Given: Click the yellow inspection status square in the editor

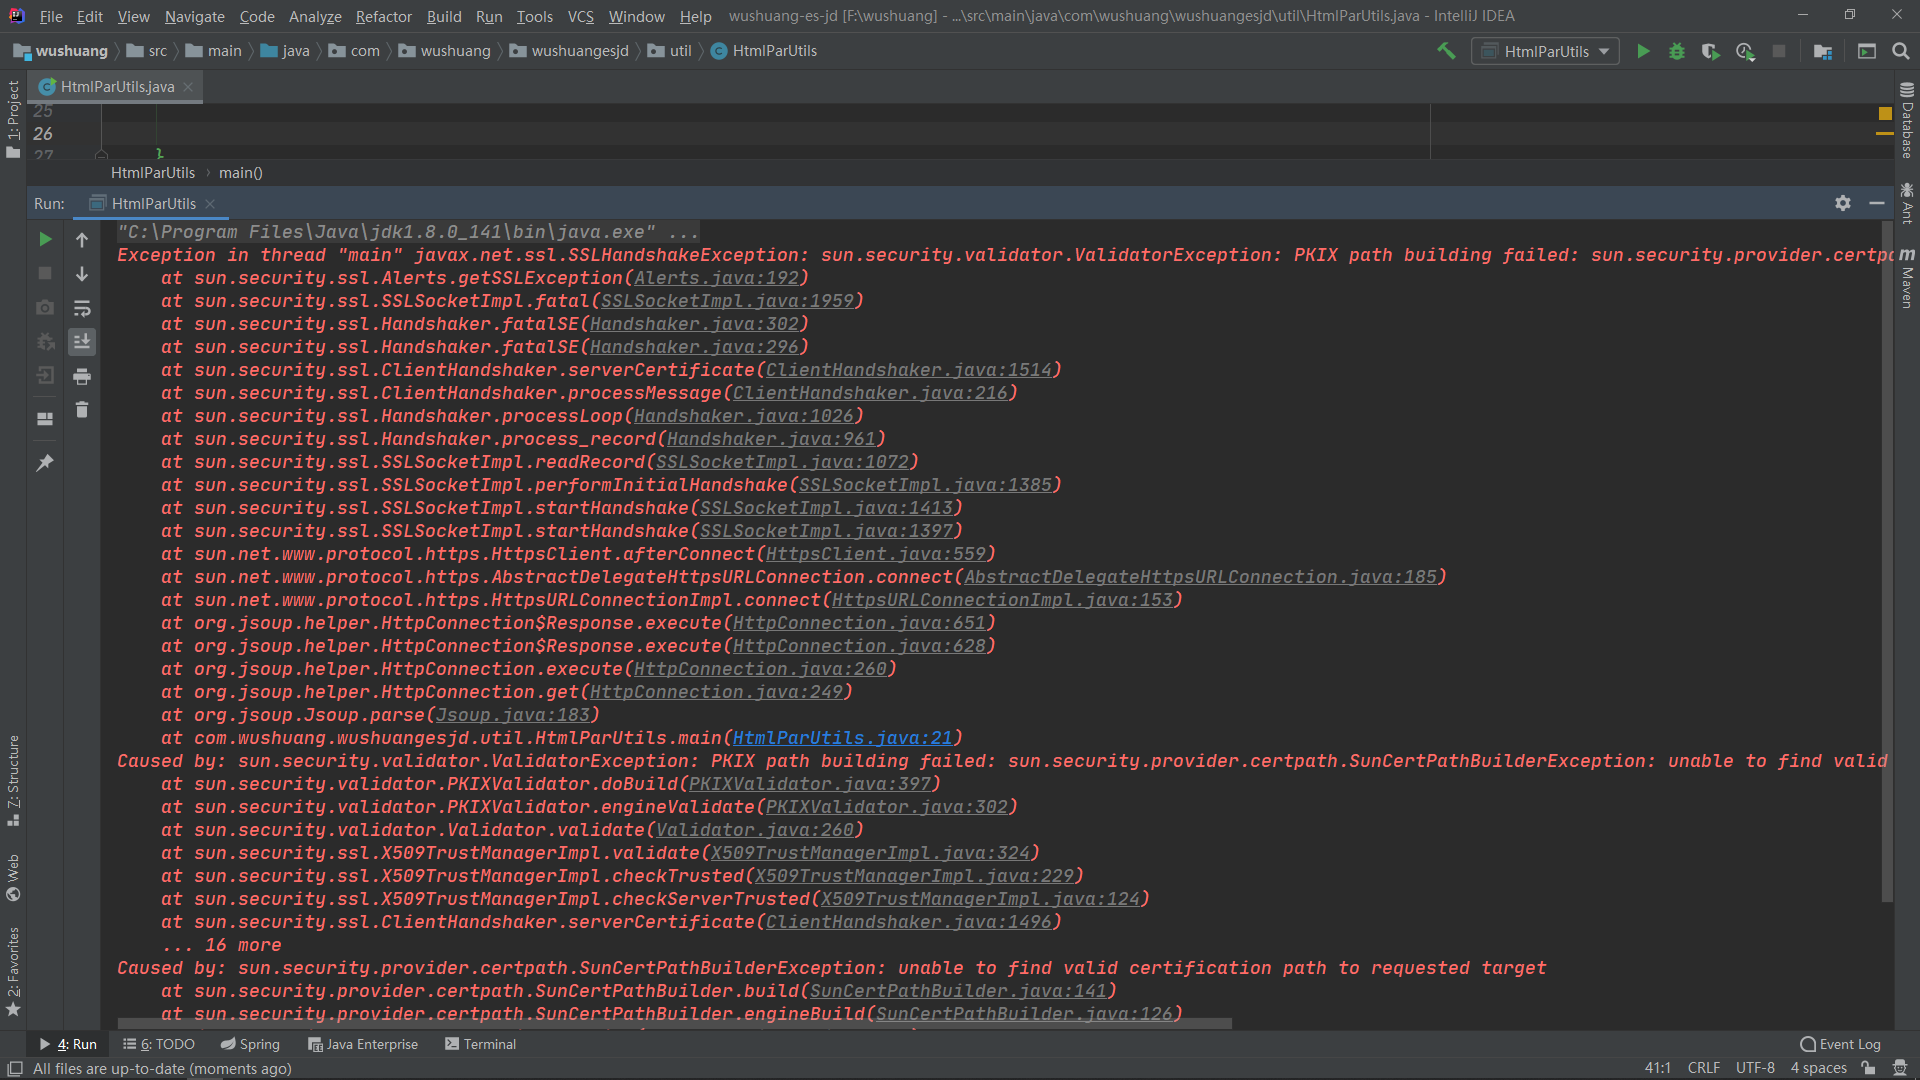Looking at the screenshot, I should pyautogui.click(x=1885, y=113).
